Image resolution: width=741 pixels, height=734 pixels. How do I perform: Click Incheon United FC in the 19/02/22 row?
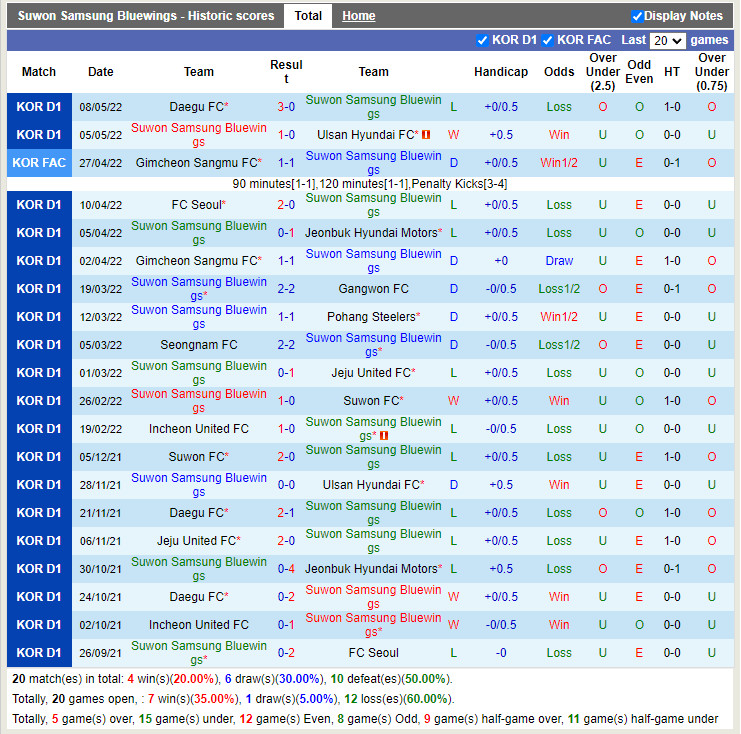199,429
